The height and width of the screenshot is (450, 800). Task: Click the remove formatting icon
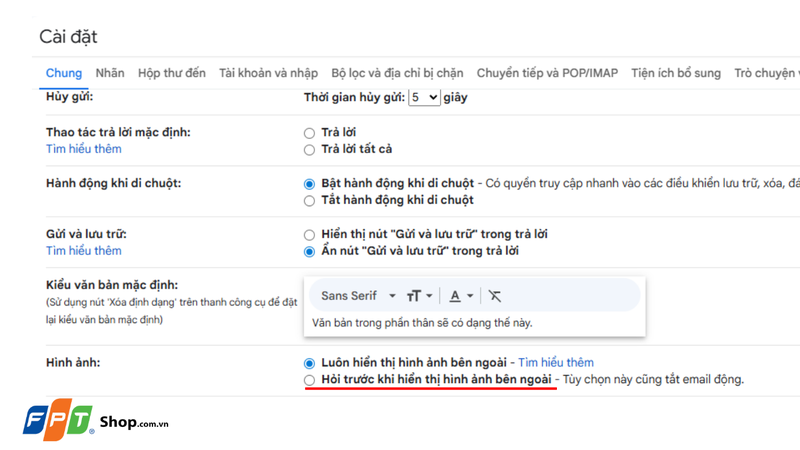pyautogui.click(x=494, y=296)
